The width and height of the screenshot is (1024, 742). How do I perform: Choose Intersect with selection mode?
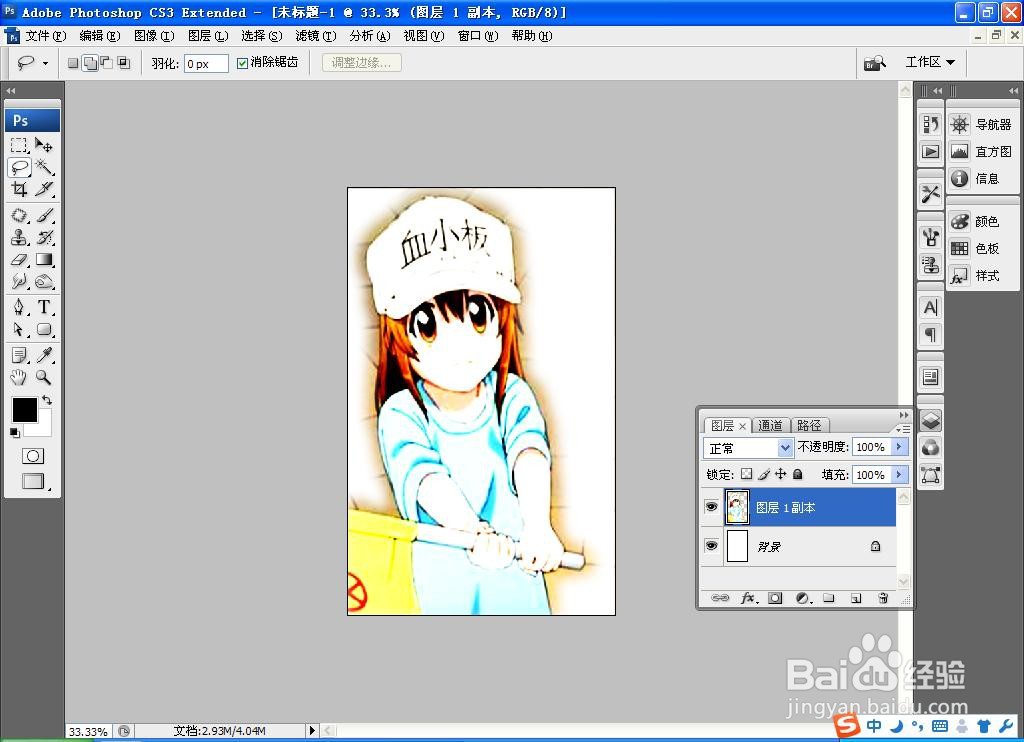(x=123, y=63)
